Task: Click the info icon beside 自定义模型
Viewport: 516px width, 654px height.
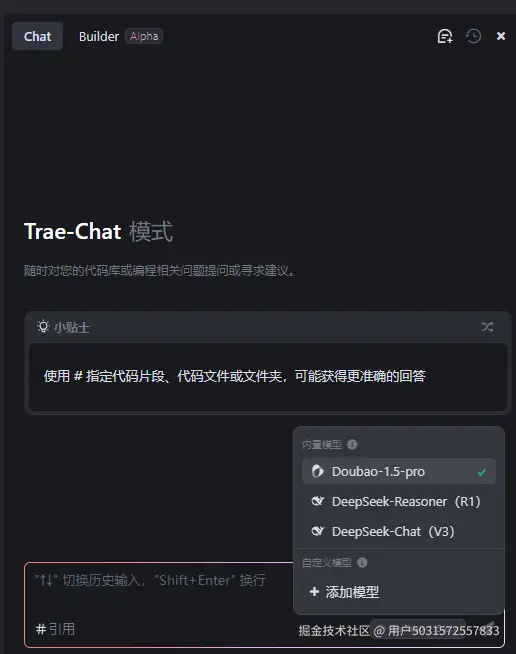Action: [362, 563]
